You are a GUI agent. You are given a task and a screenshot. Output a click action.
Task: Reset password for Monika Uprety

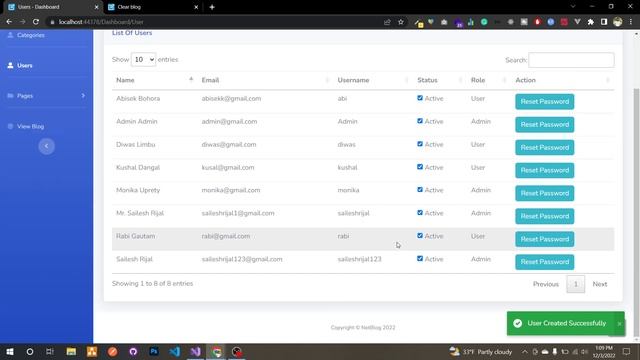[x=544, y=193]
